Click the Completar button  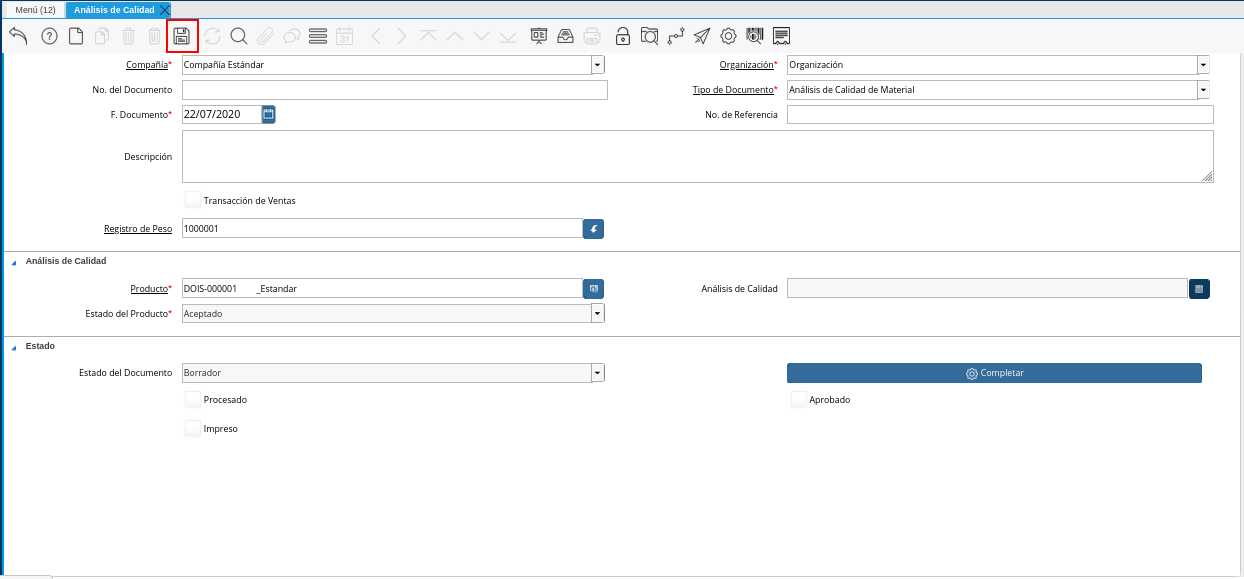(x=994, y=373)
